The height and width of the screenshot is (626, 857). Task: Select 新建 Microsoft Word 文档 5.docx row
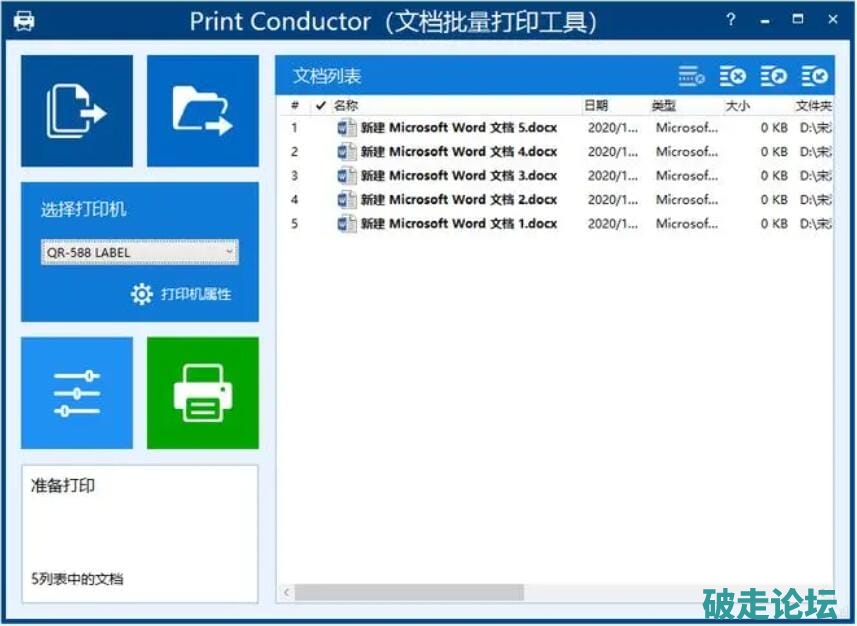458,128
